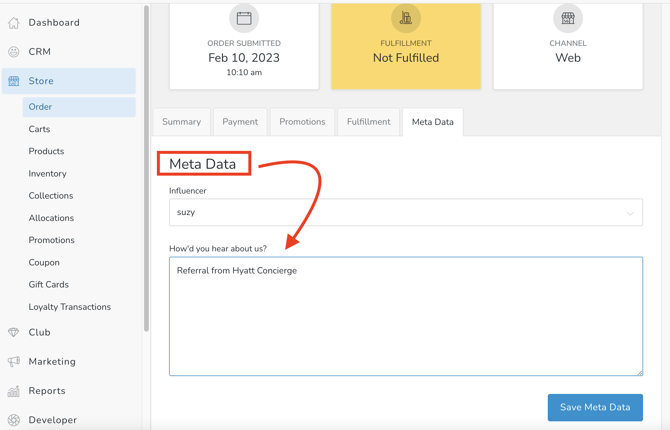
Task: Select the Promotions tab
Action: coord(302,122)
